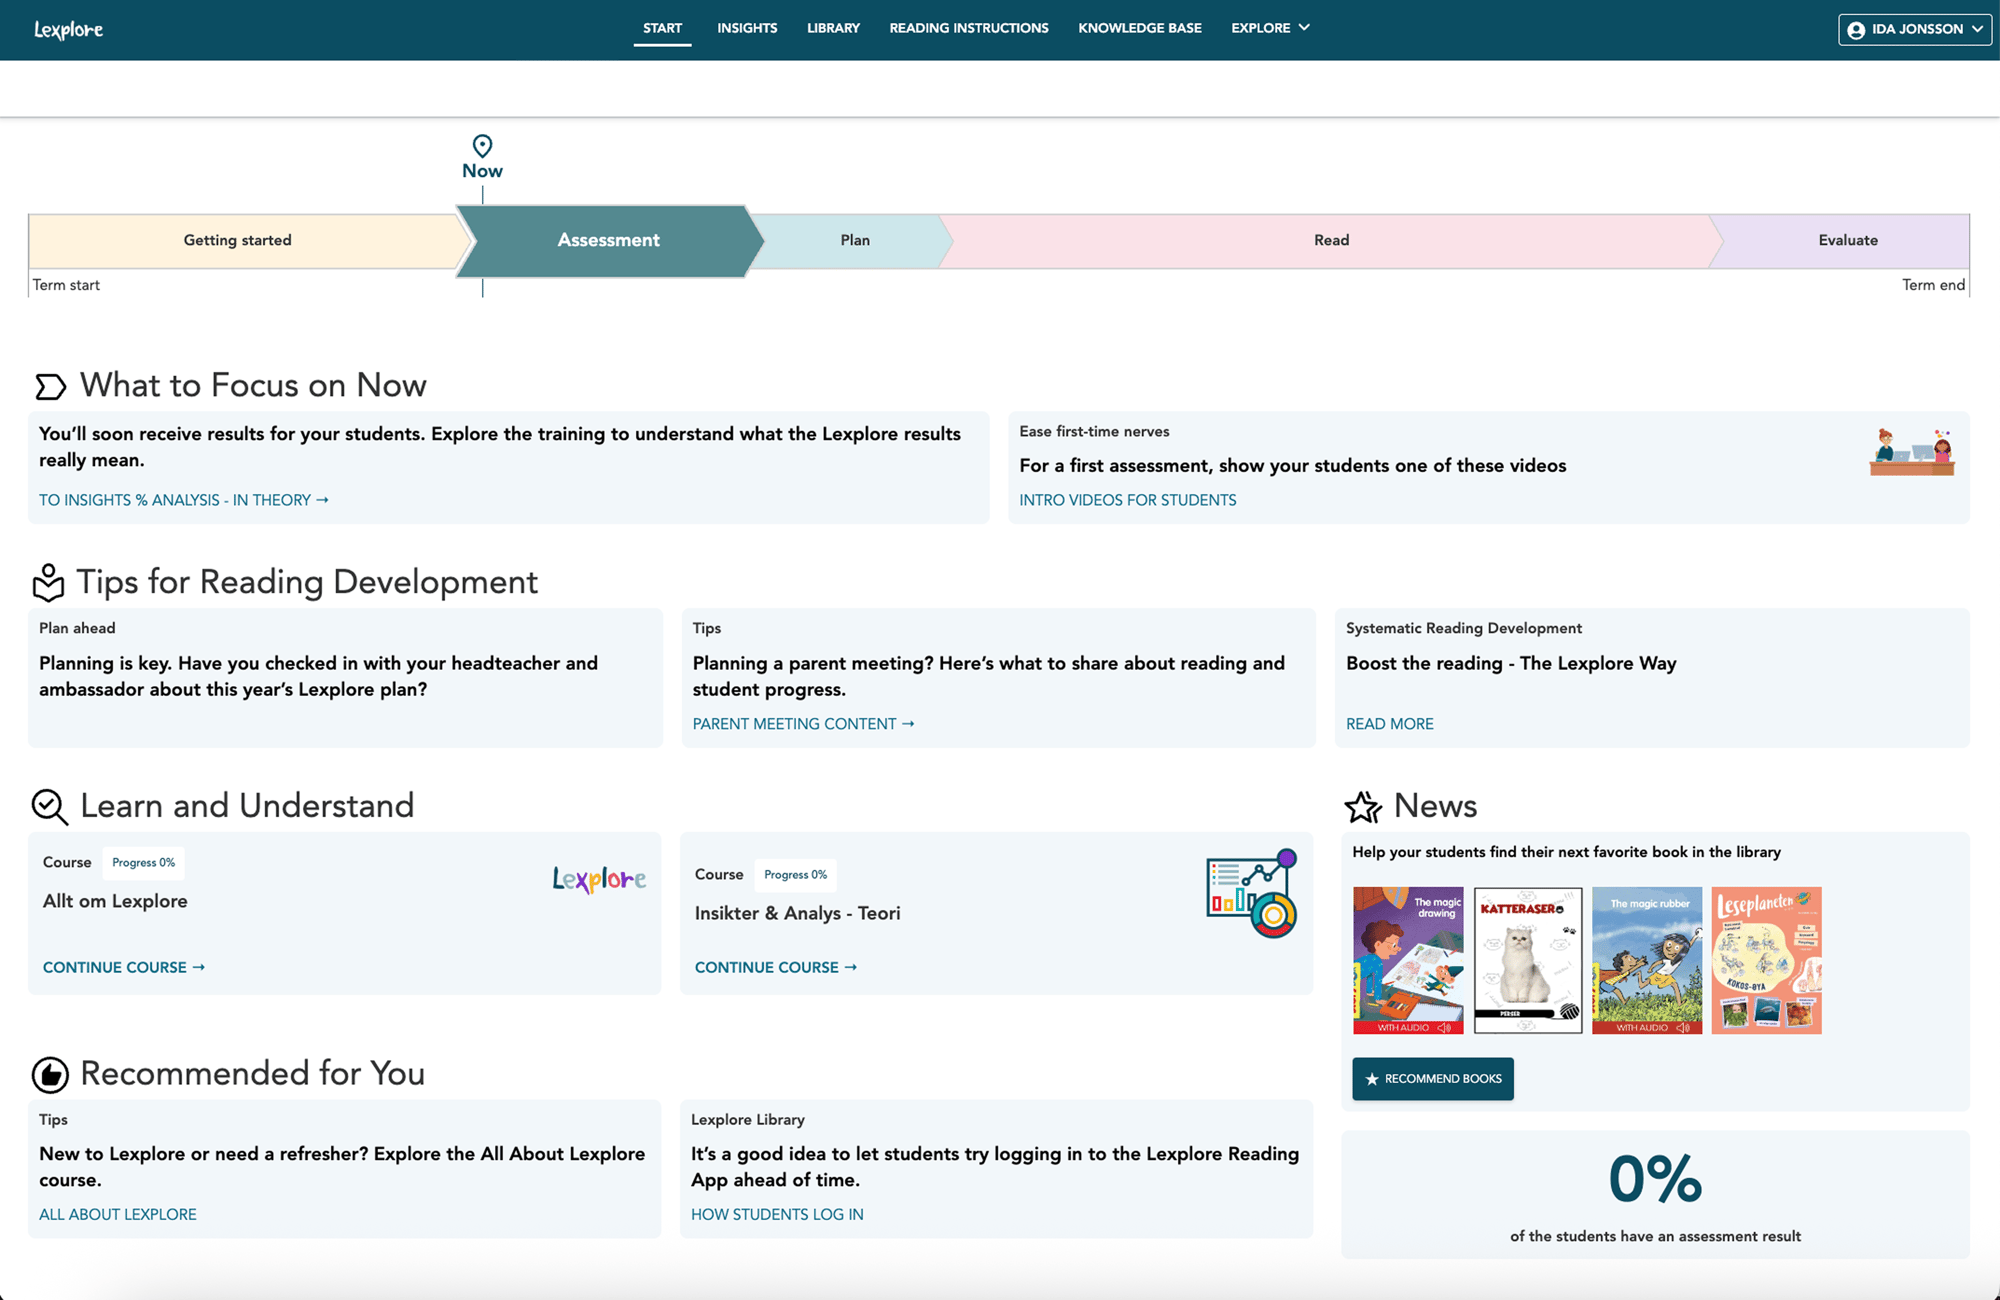Open the Ida Jonsson account dropdown
The width and height of the screenshot is (2000, 1300).
coord(1915,30)
